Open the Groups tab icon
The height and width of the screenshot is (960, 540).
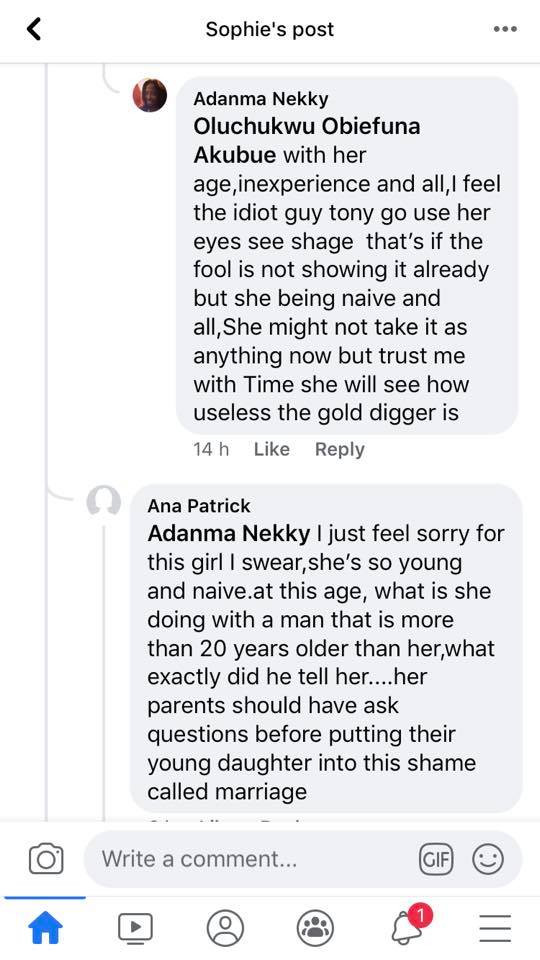tap(315, 928)
